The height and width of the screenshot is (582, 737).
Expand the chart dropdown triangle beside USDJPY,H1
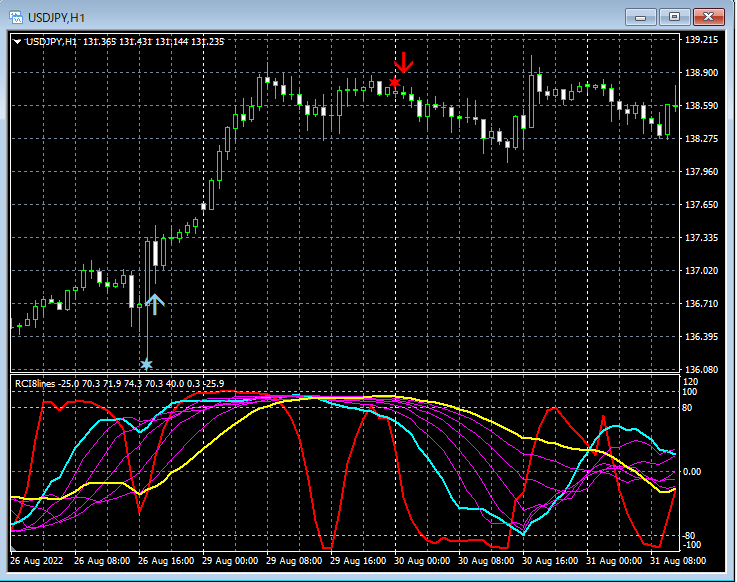[x=17, y=42]
